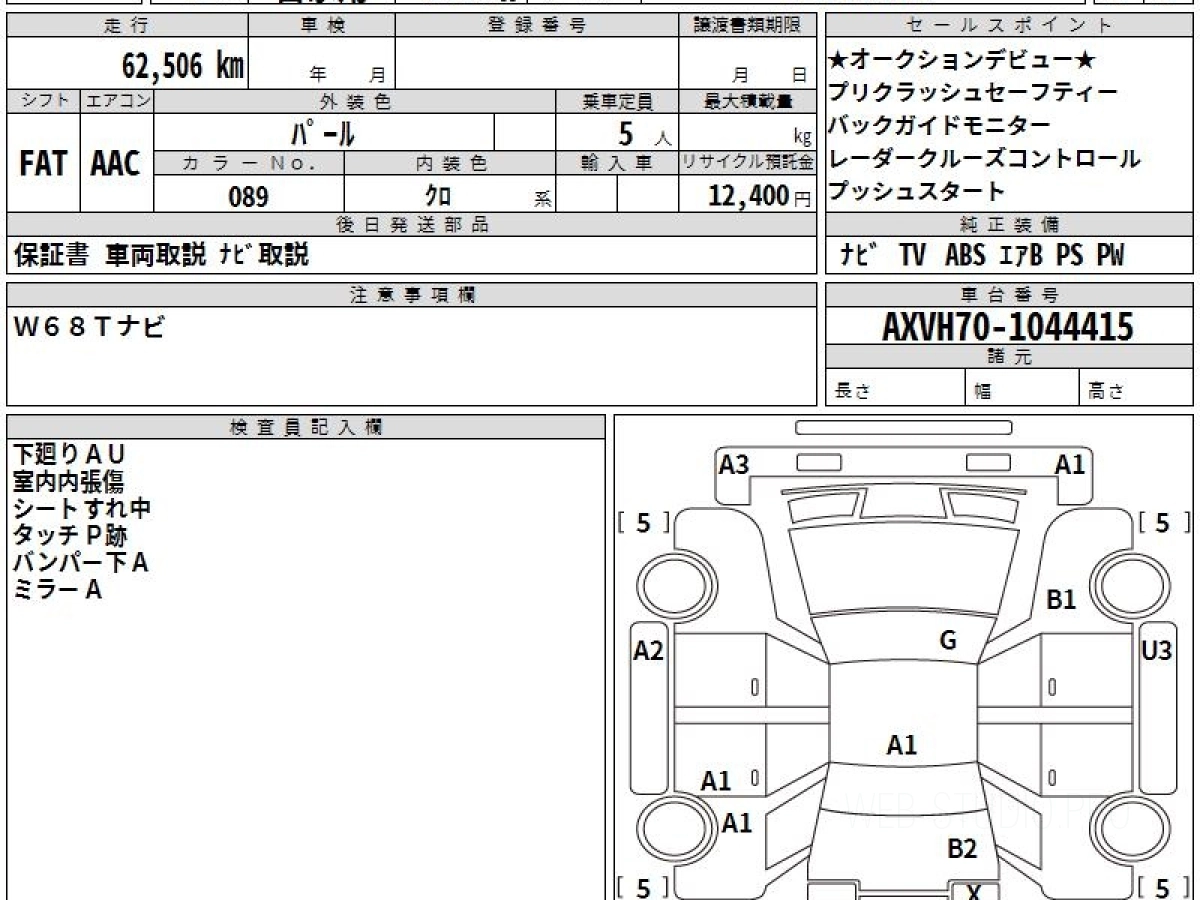1200x900 pixels.
Task: Select プリクラッシュセーフティー sales point
Action: 973,93
